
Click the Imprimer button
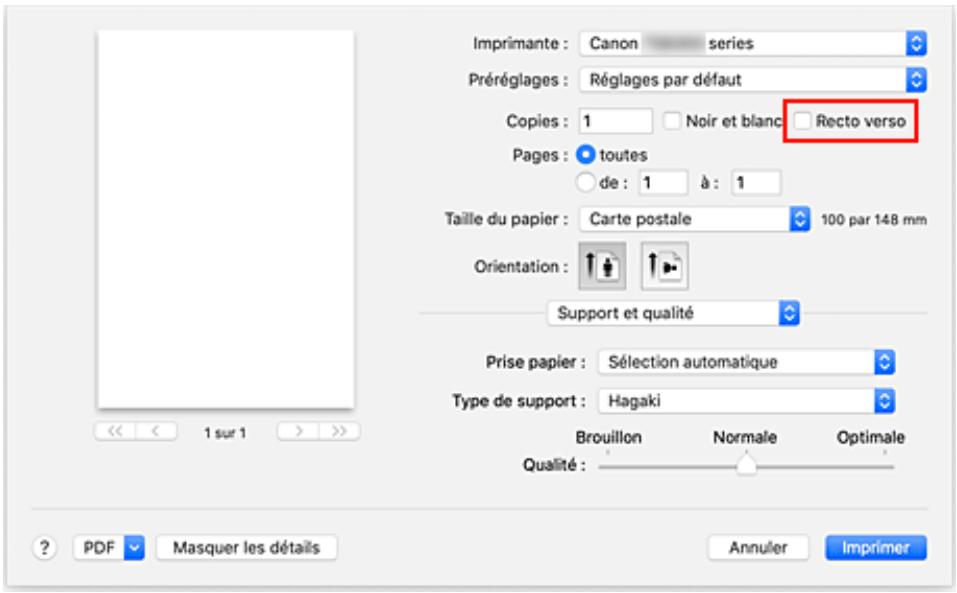876,547
